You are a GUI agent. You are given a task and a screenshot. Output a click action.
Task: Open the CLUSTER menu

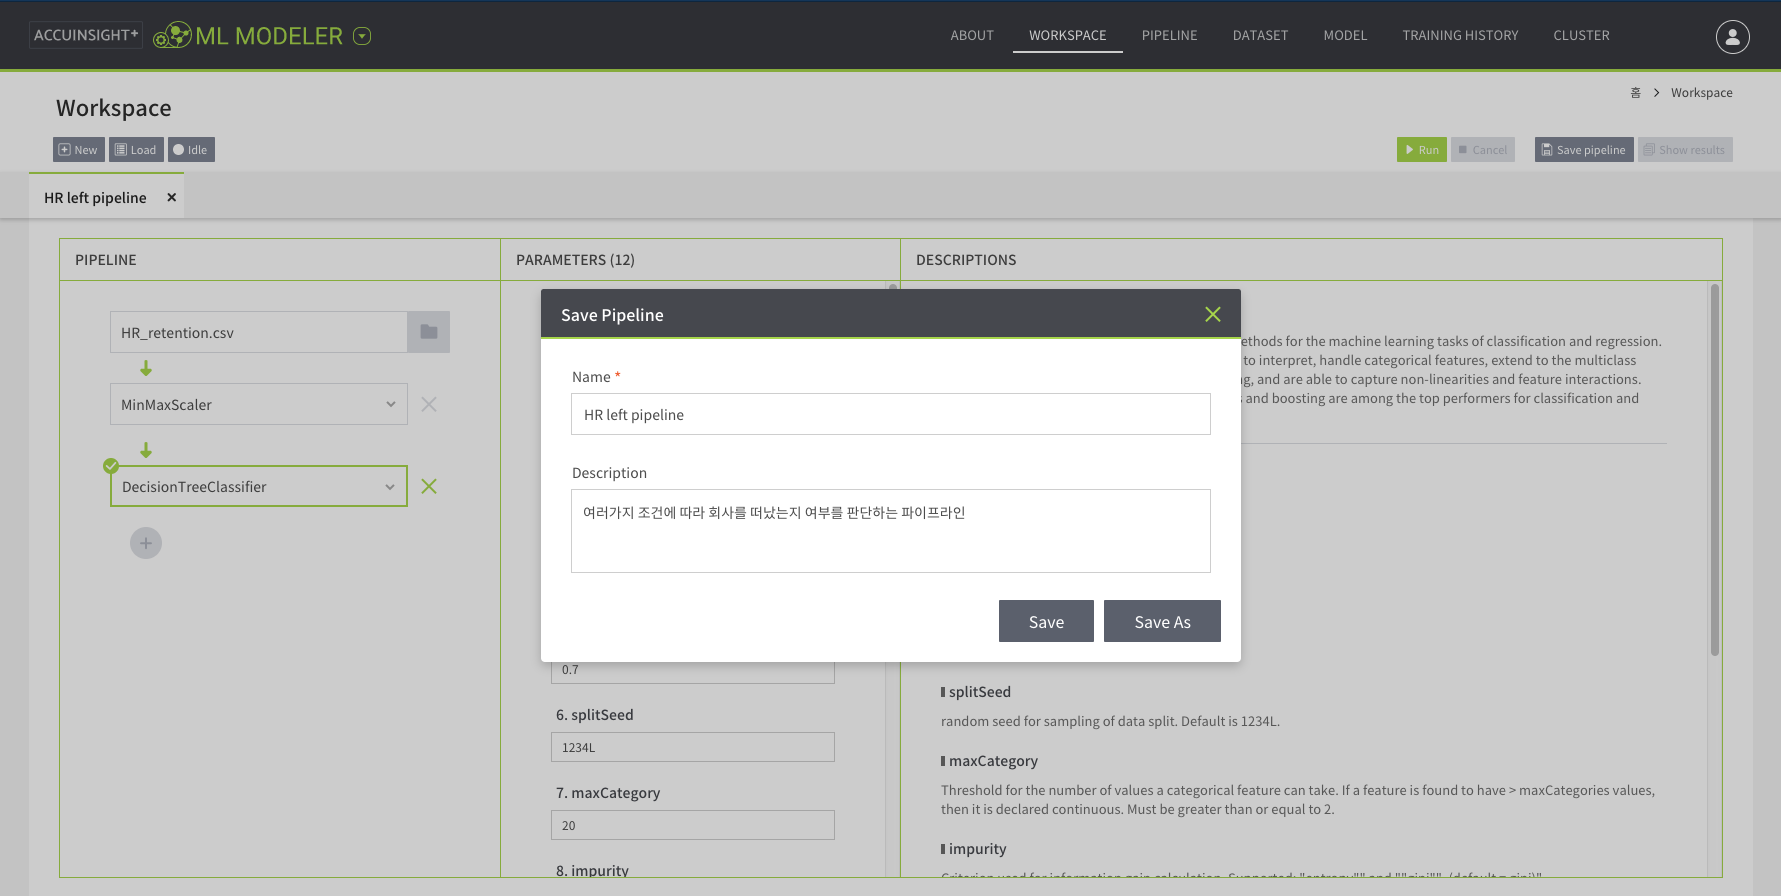click(1581, 35)
